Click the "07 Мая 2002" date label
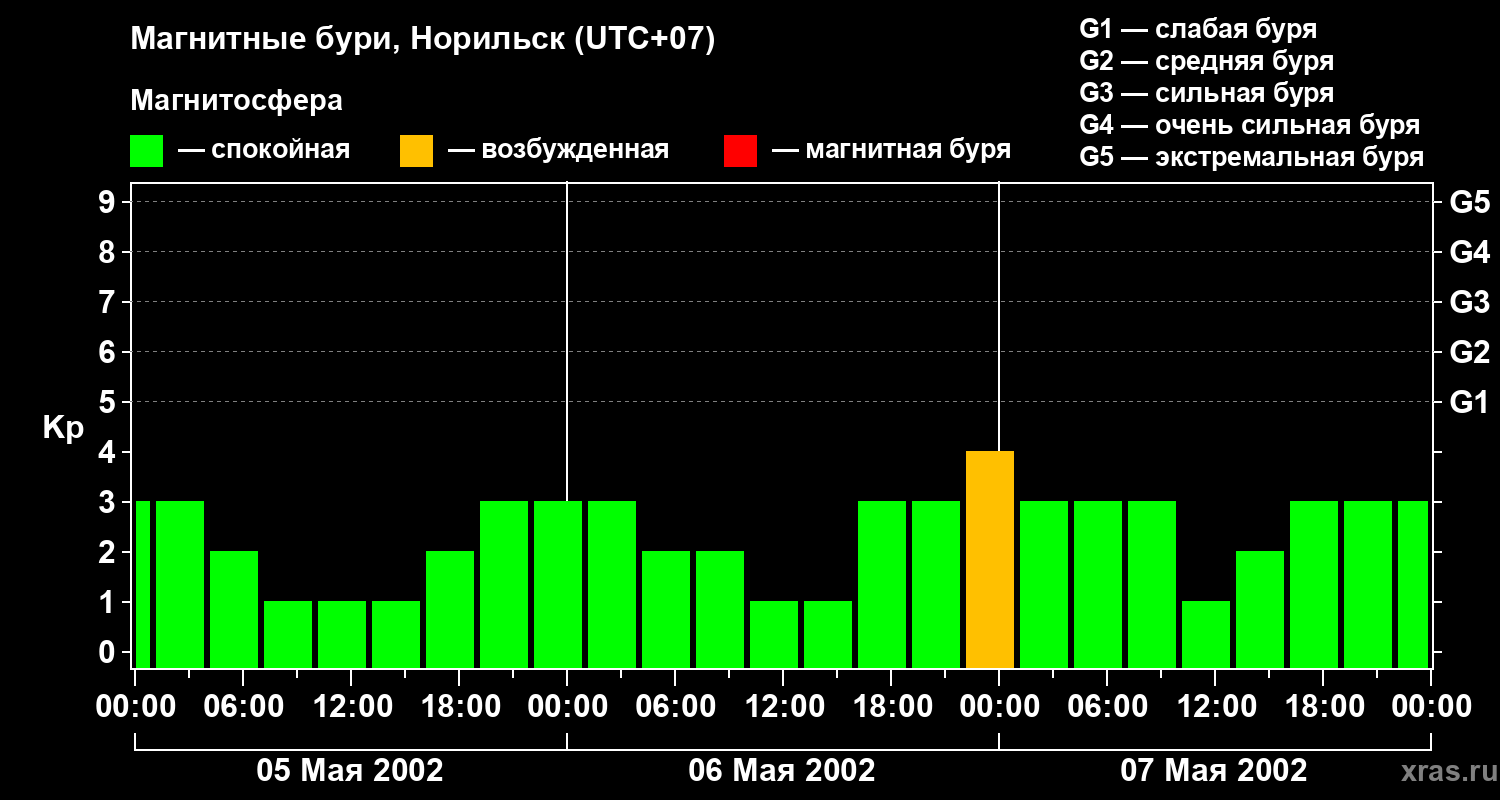The image size is (1500, 800). (1214, 770)
